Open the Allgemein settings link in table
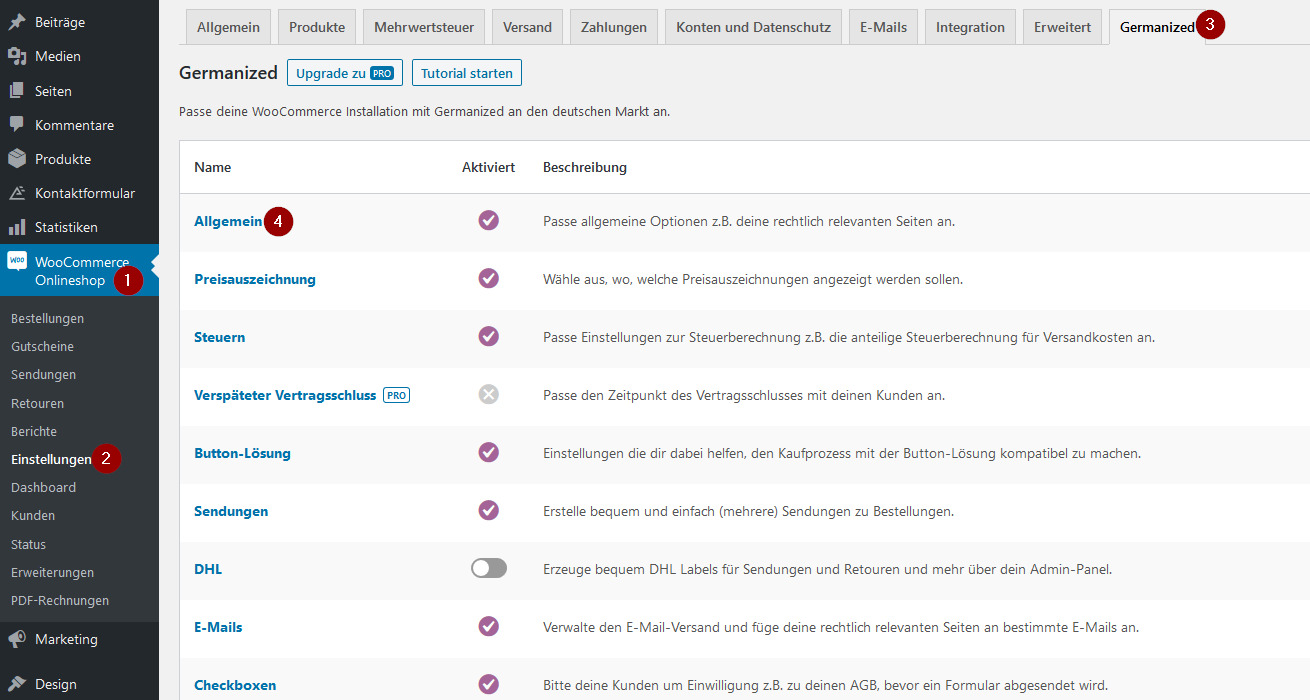This screenshot has height=700, width=1310. click(x=228, y=221)
